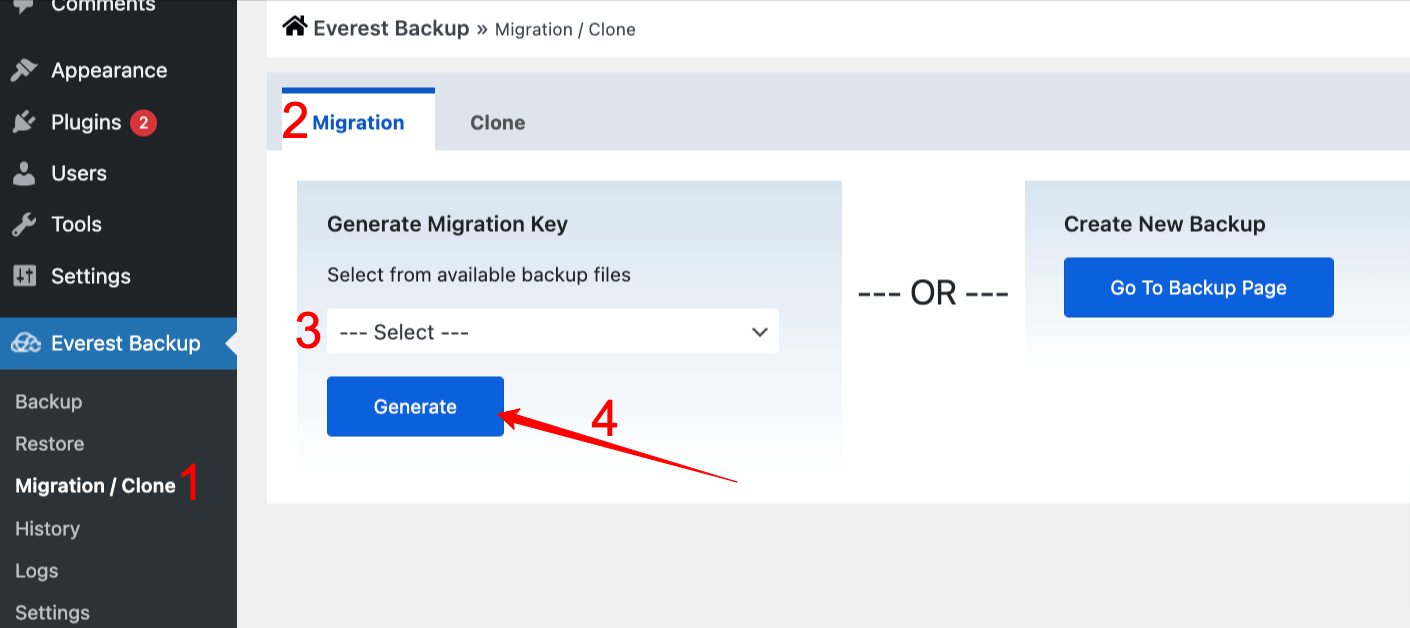Switch to the Clone tab
The width and height of the screenshot is (1410, 628).
tap(497, 122)
